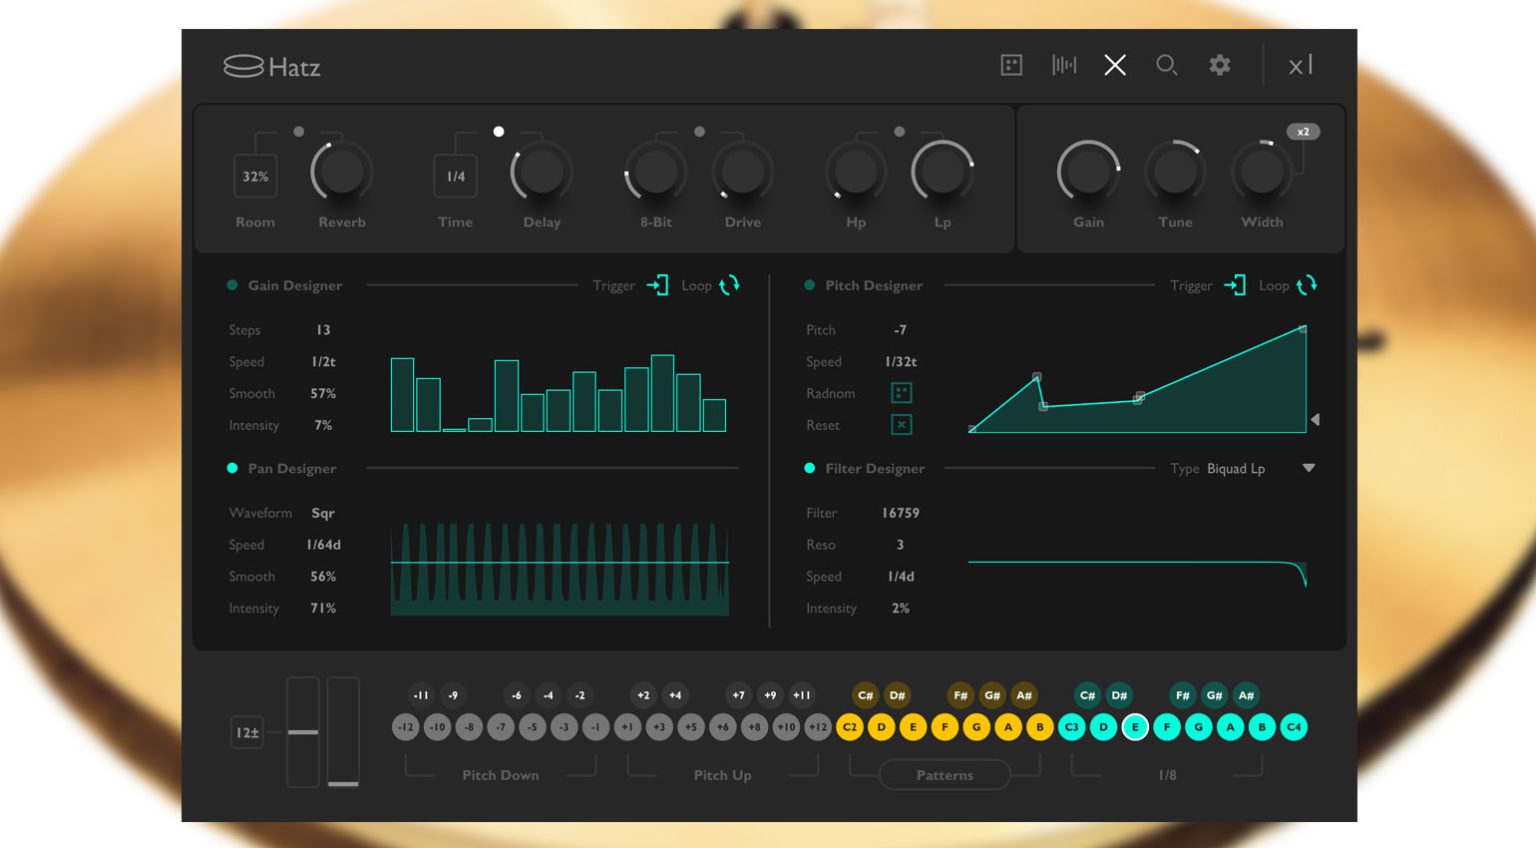Image resolution: width=1536 pixels, height=848 pixels.
Task: Click the yellow C2 pattern key
Action: (850, 727)
